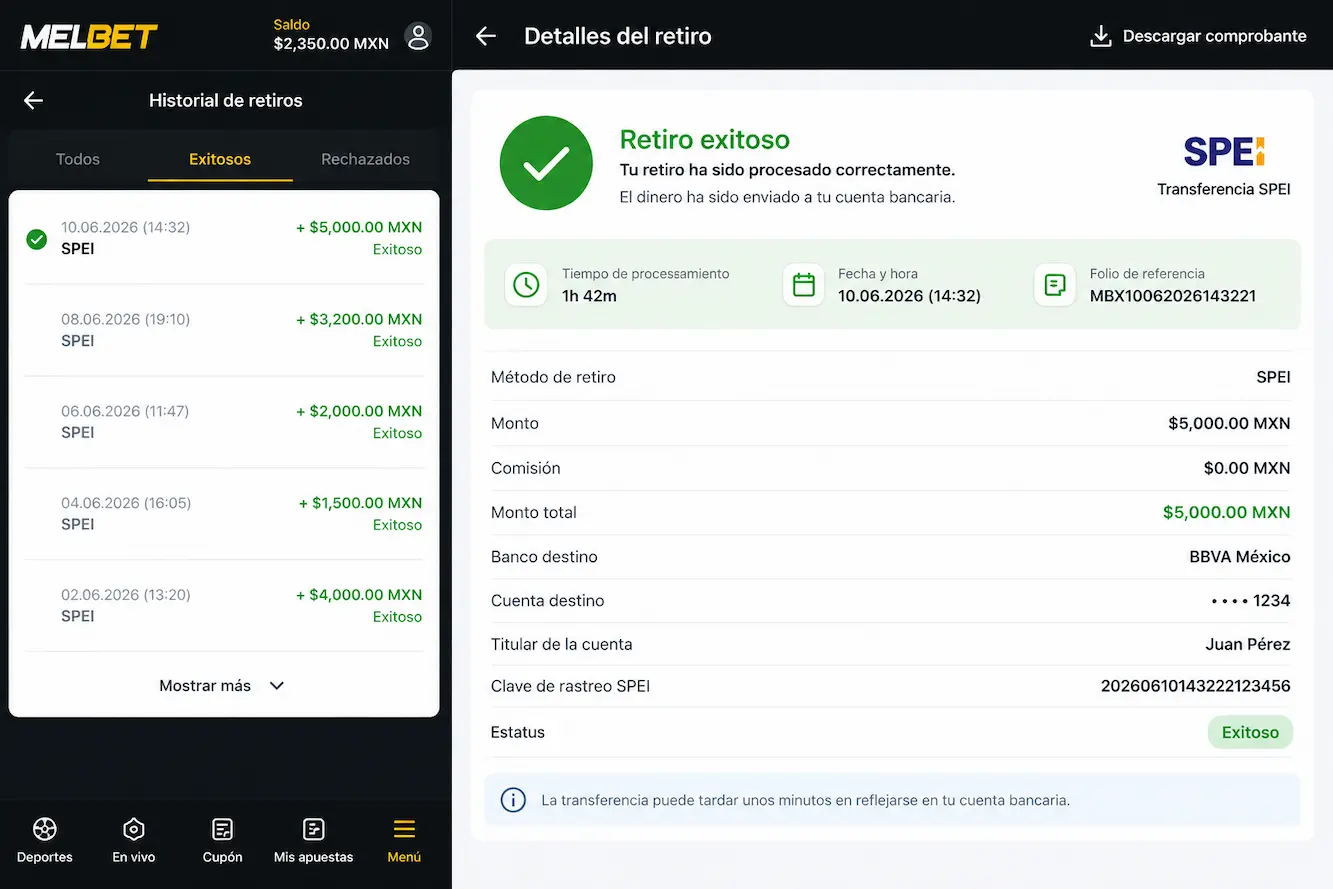Click the Folio de referencia document icon

click(1055, 285)
